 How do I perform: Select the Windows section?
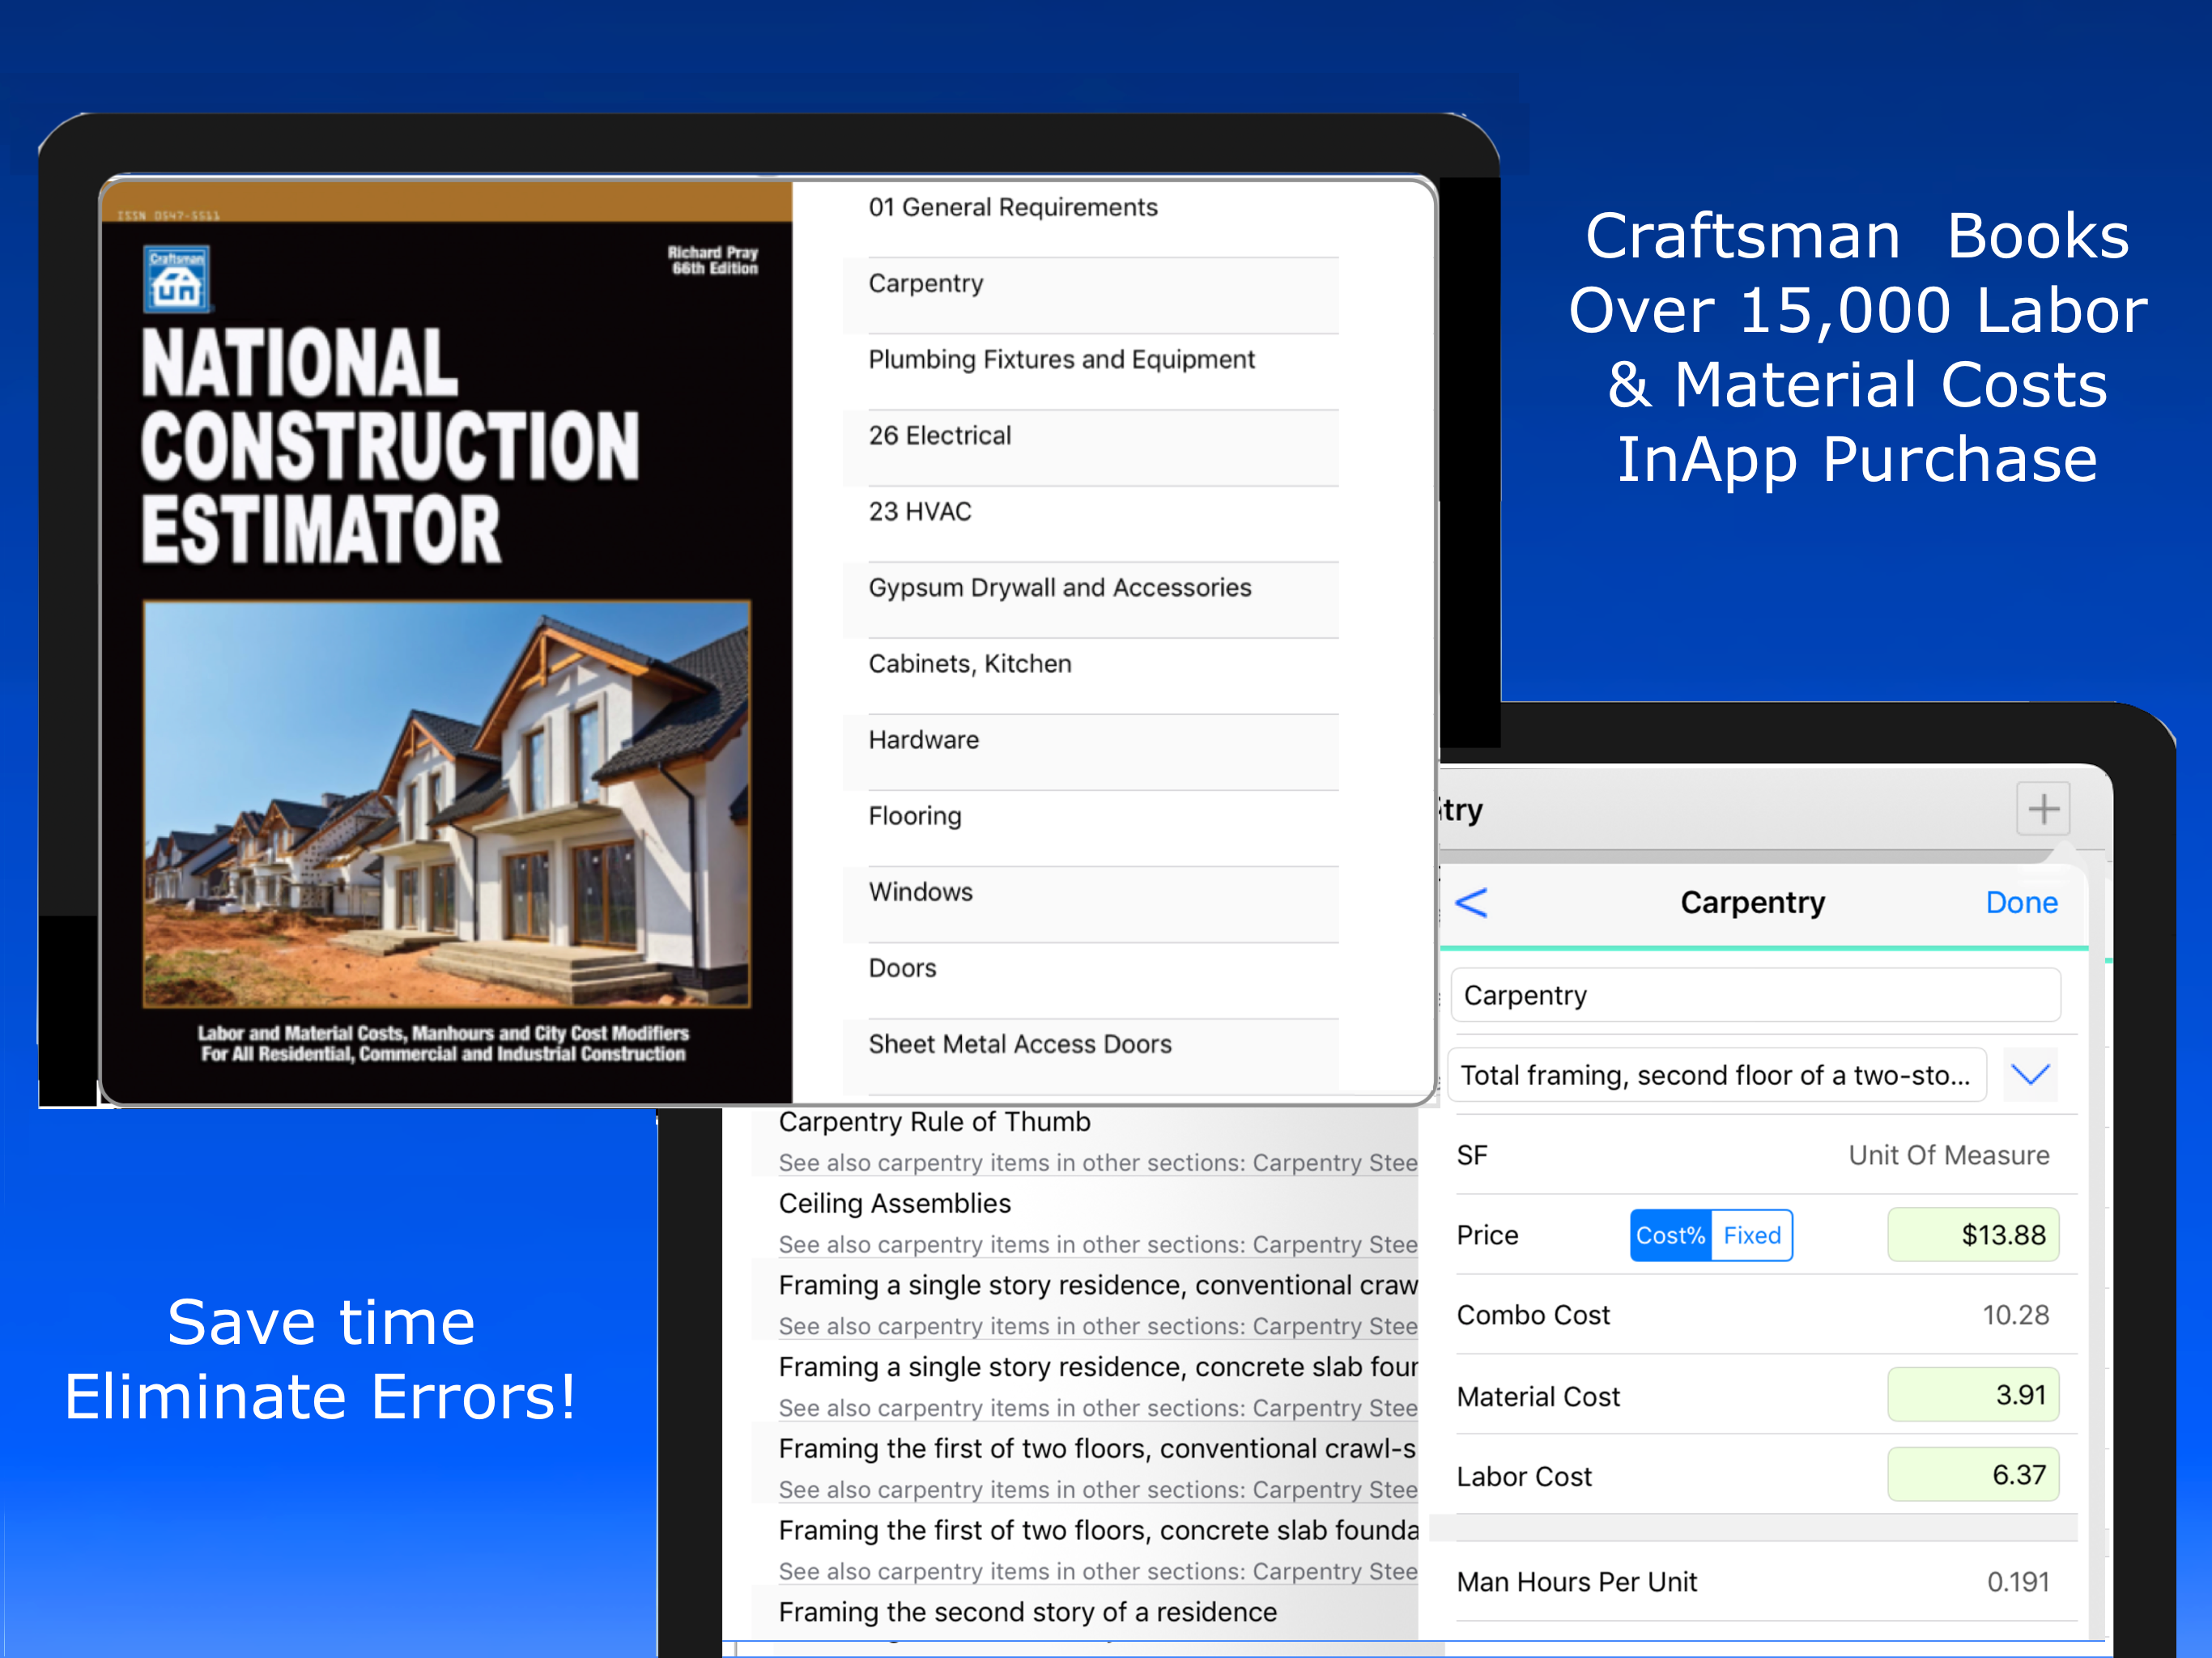(1090, 903)
